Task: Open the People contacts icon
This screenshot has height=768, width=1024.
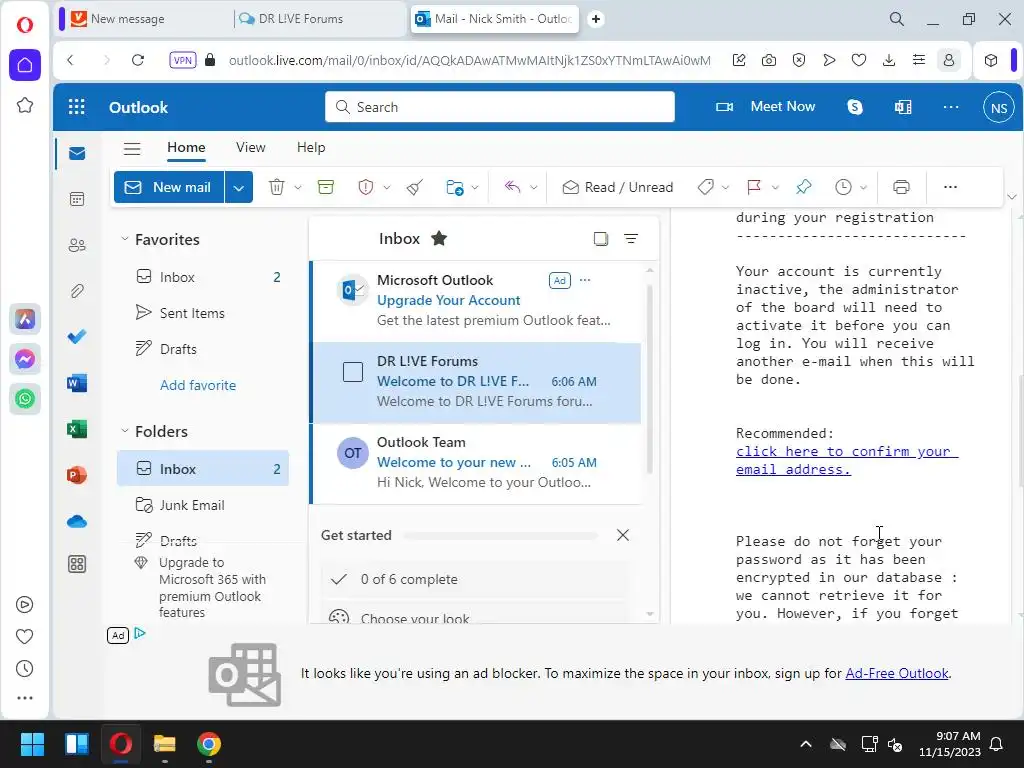Action: pyautogui.click(x=77, y=245)
